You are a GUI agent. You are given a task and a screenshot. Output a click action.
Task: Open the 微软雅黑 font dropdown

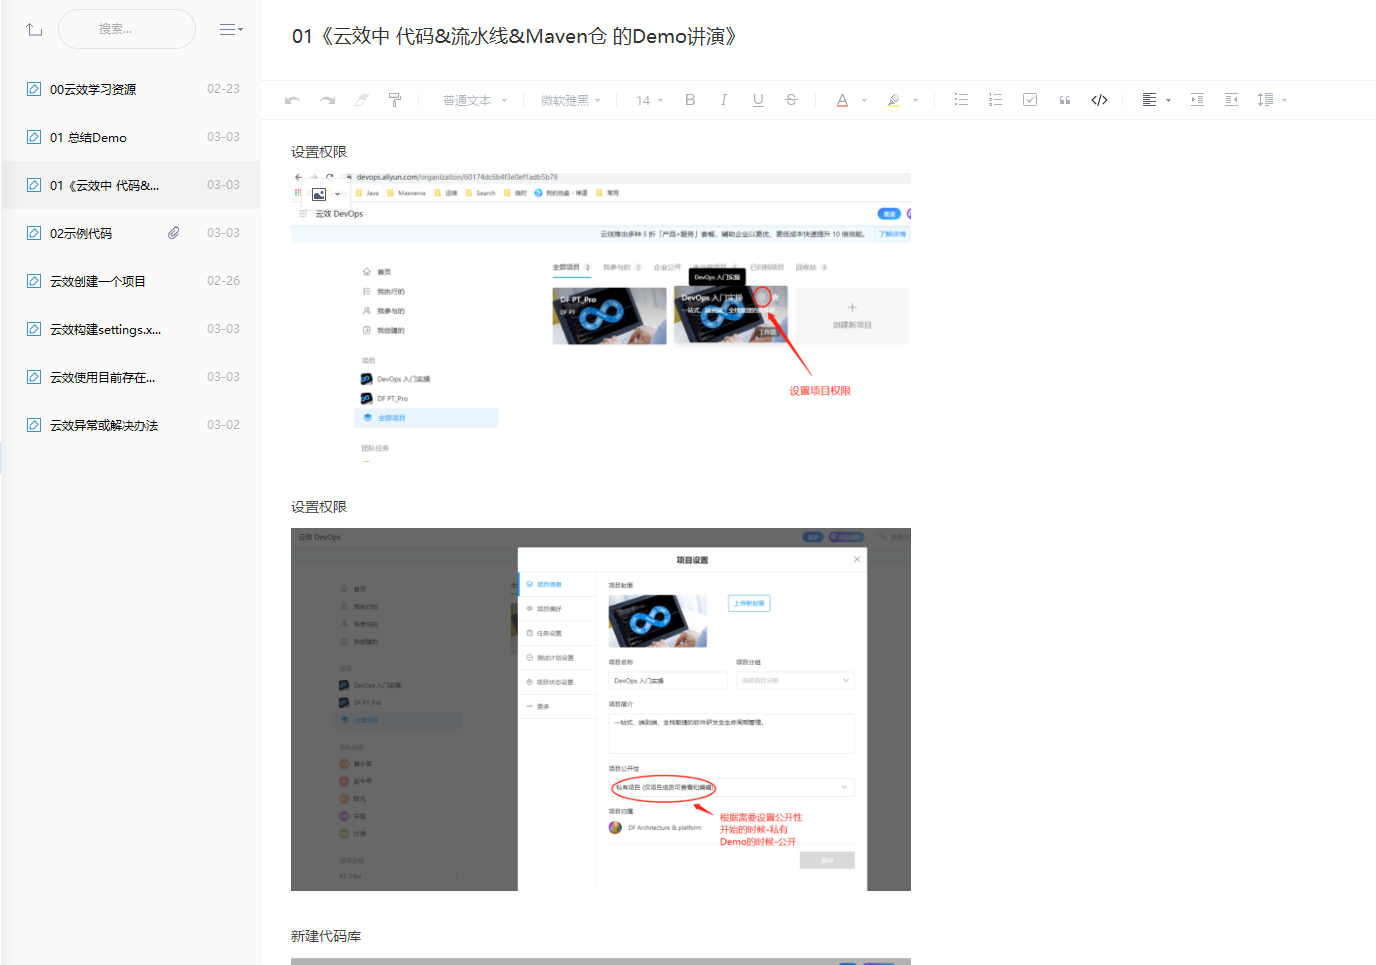[x=571, y=100]
